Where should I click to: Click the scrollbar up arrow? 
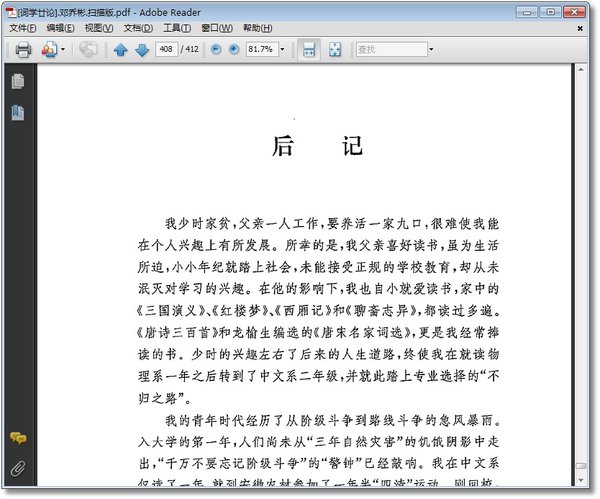click(x=581, y=70)
